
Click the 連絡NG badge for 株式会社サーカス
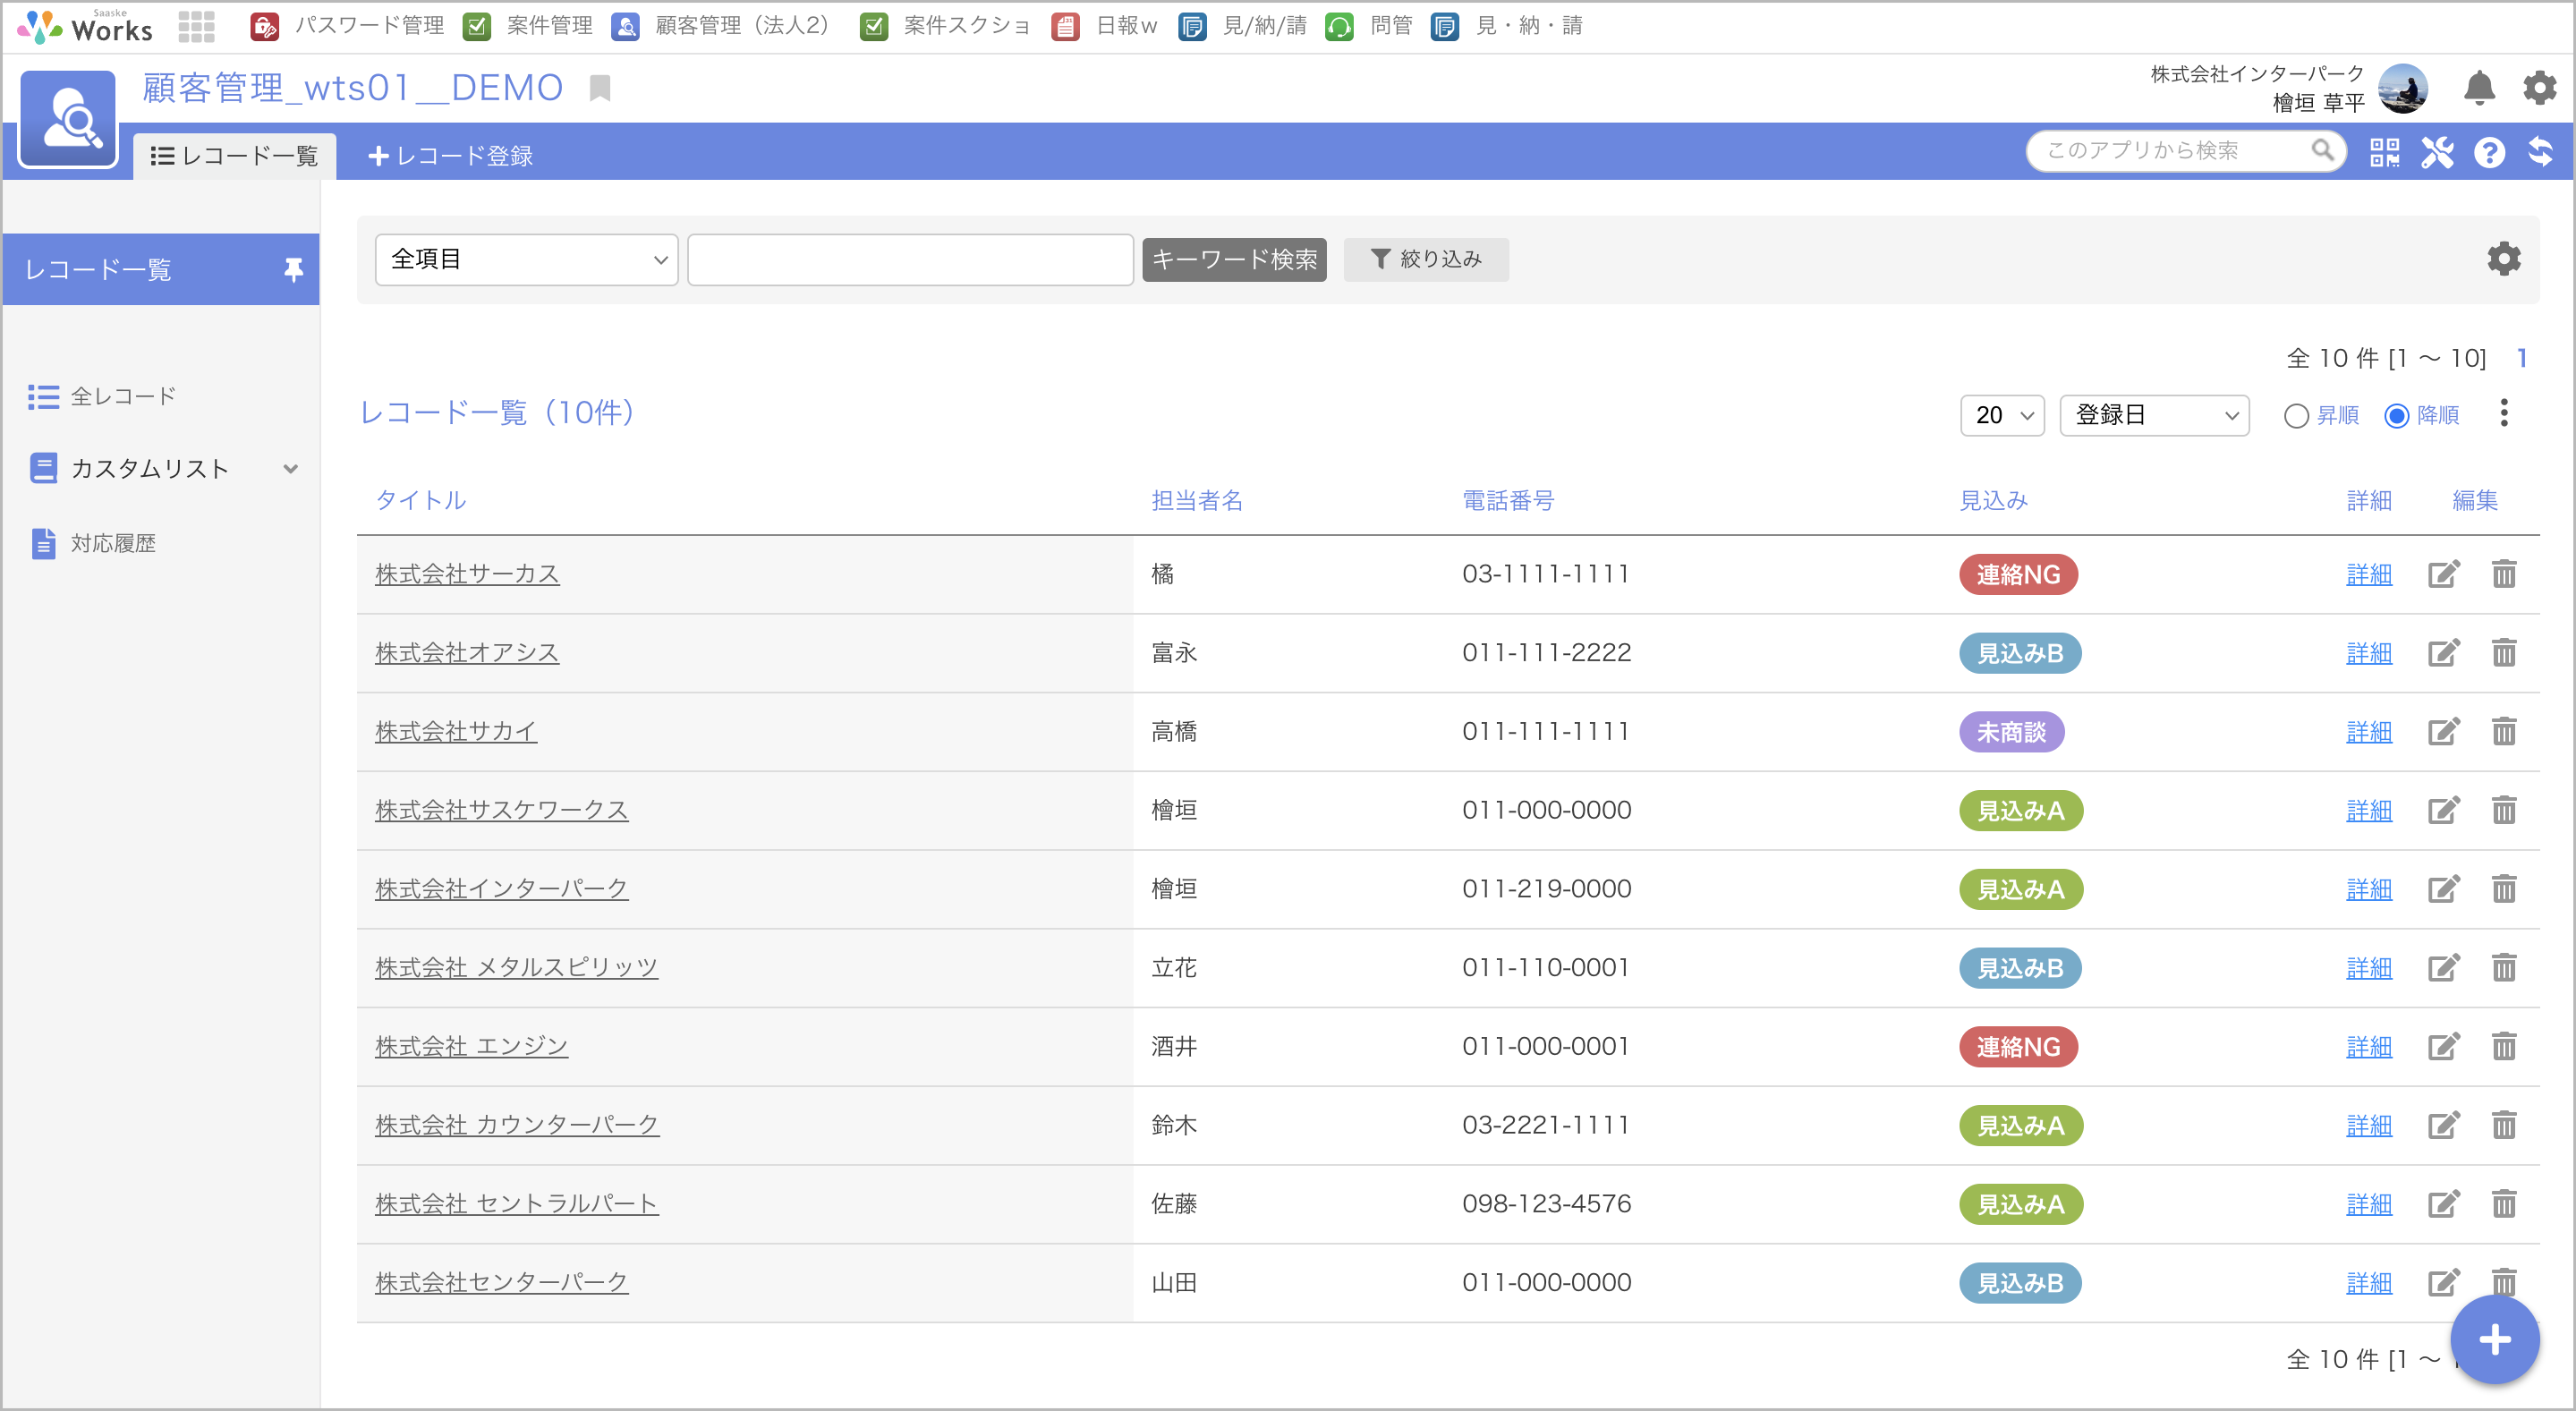pyautogui.click(x=2018, y=574)
